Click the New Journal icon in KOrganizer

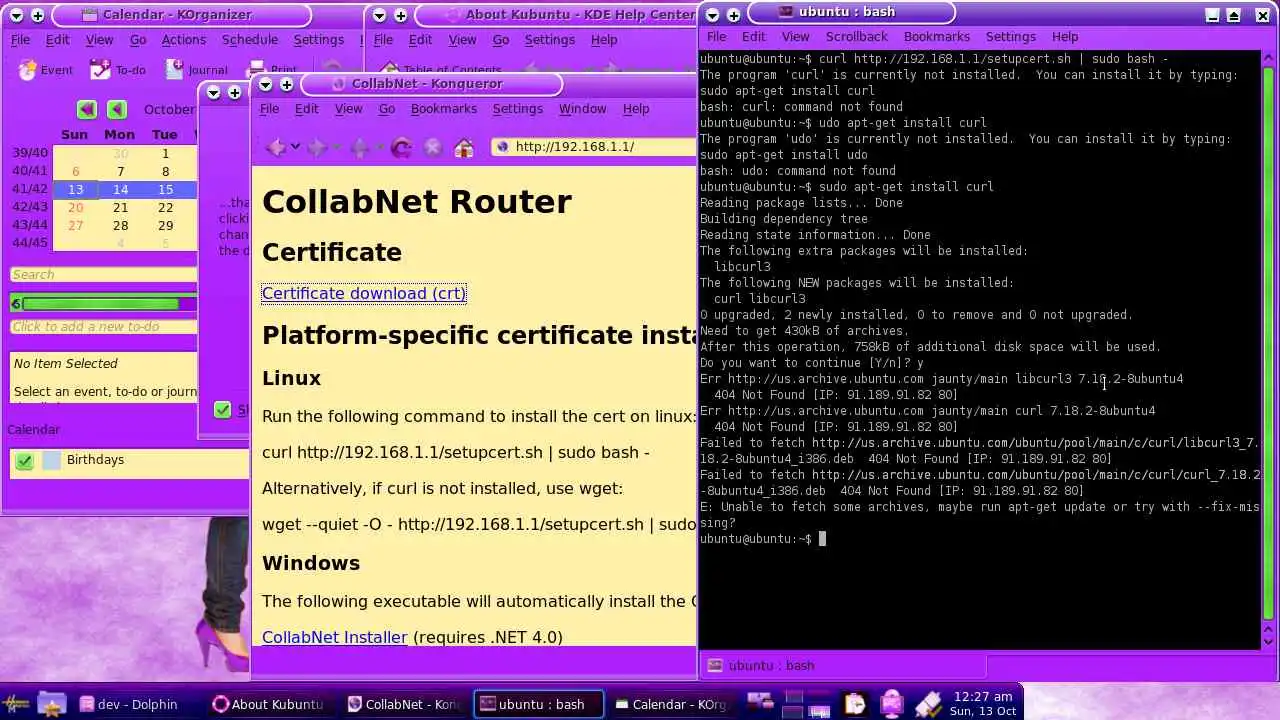tap(175, 70)
